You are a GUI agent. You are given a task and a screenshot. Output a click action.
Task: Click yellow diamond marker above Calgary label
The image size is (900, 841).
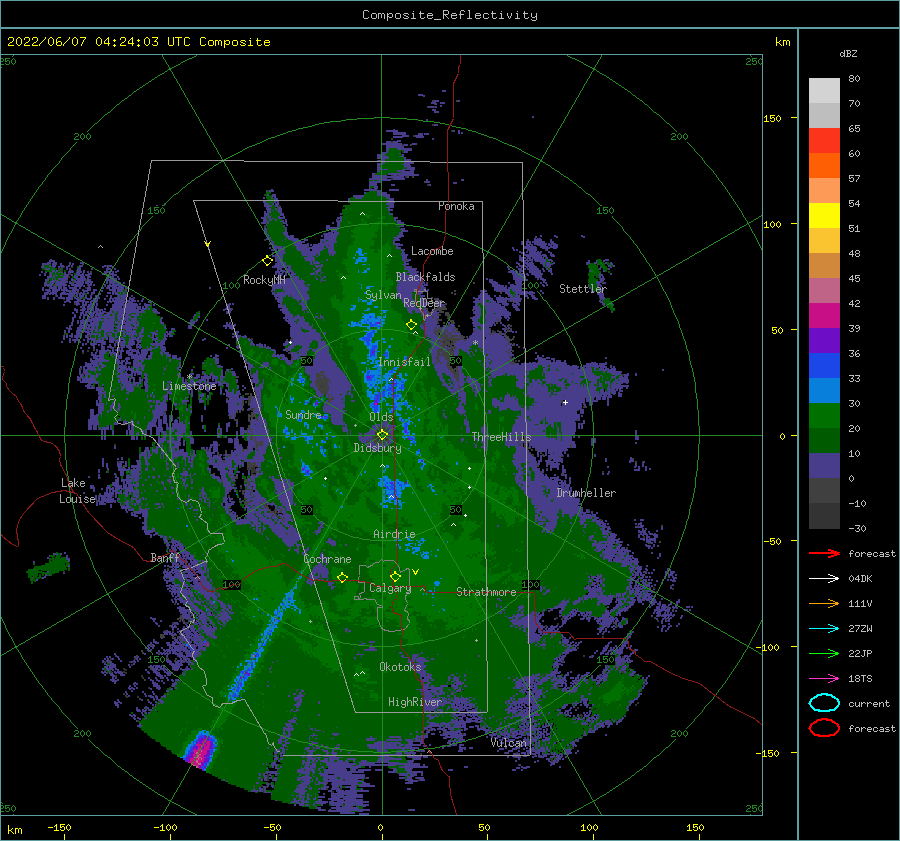tap(395, 576)
